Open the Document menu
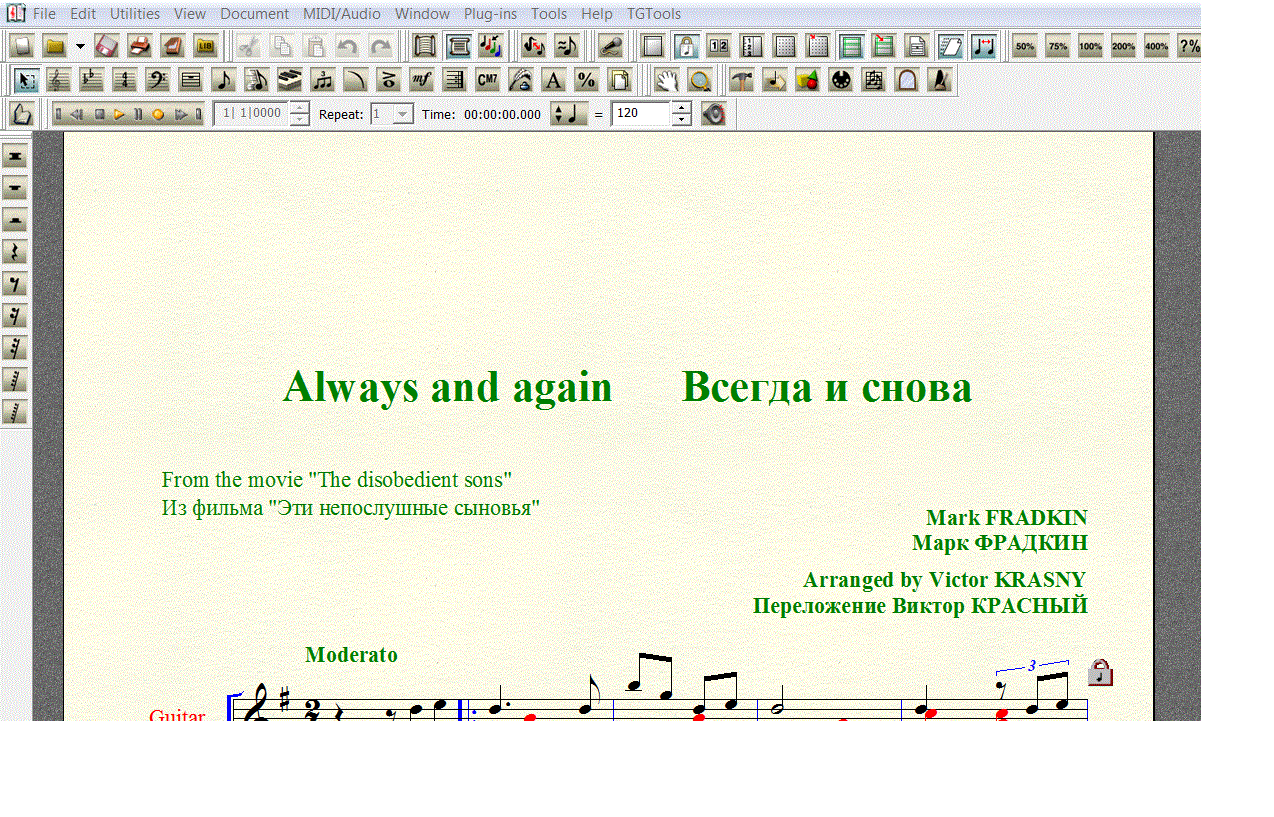This screenshot has width=1274, height=817. [254, 14]
